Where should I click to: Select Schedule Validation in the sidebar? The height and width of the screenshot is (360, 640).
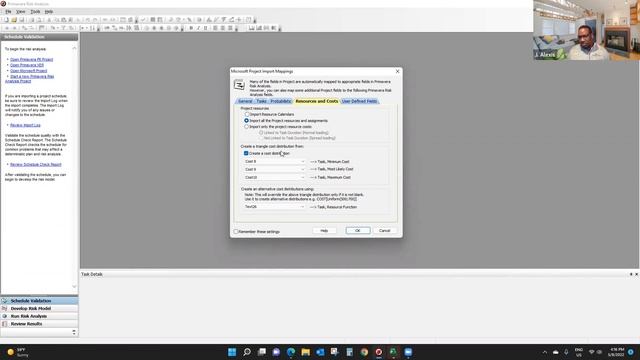pyautogui.click(x=39, y=301)
